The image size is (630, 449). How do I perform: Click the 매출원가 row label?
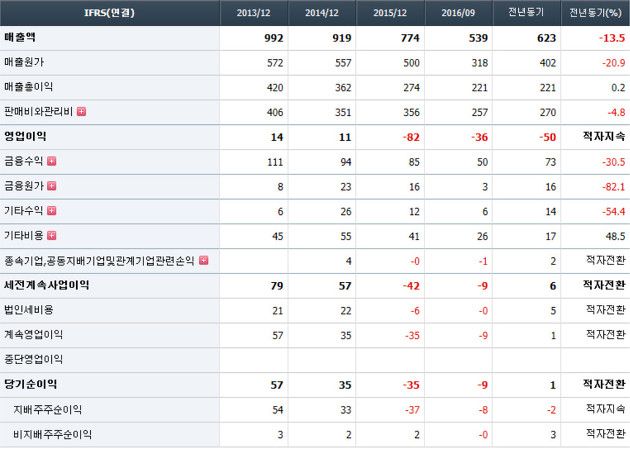[x=24, y=62]
